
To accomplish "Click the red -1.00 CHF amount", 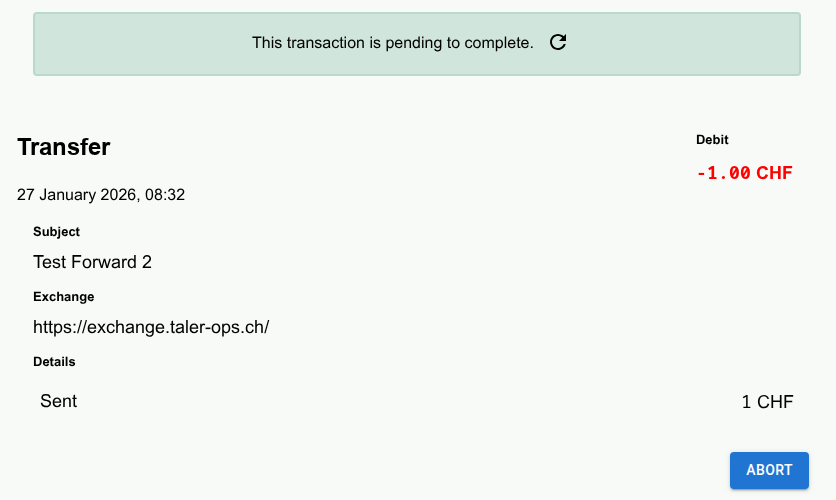I will coord(744,173).
